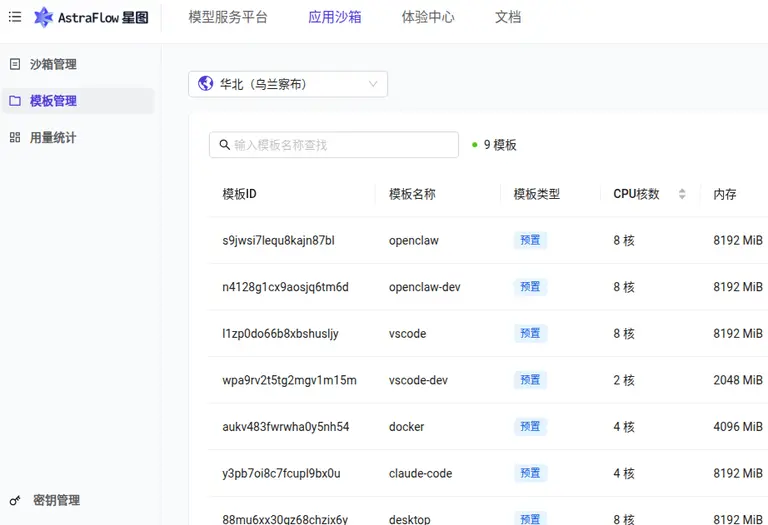Click 预置 tag in claude-code row
The image size is (768, 525).
point(530,473)
